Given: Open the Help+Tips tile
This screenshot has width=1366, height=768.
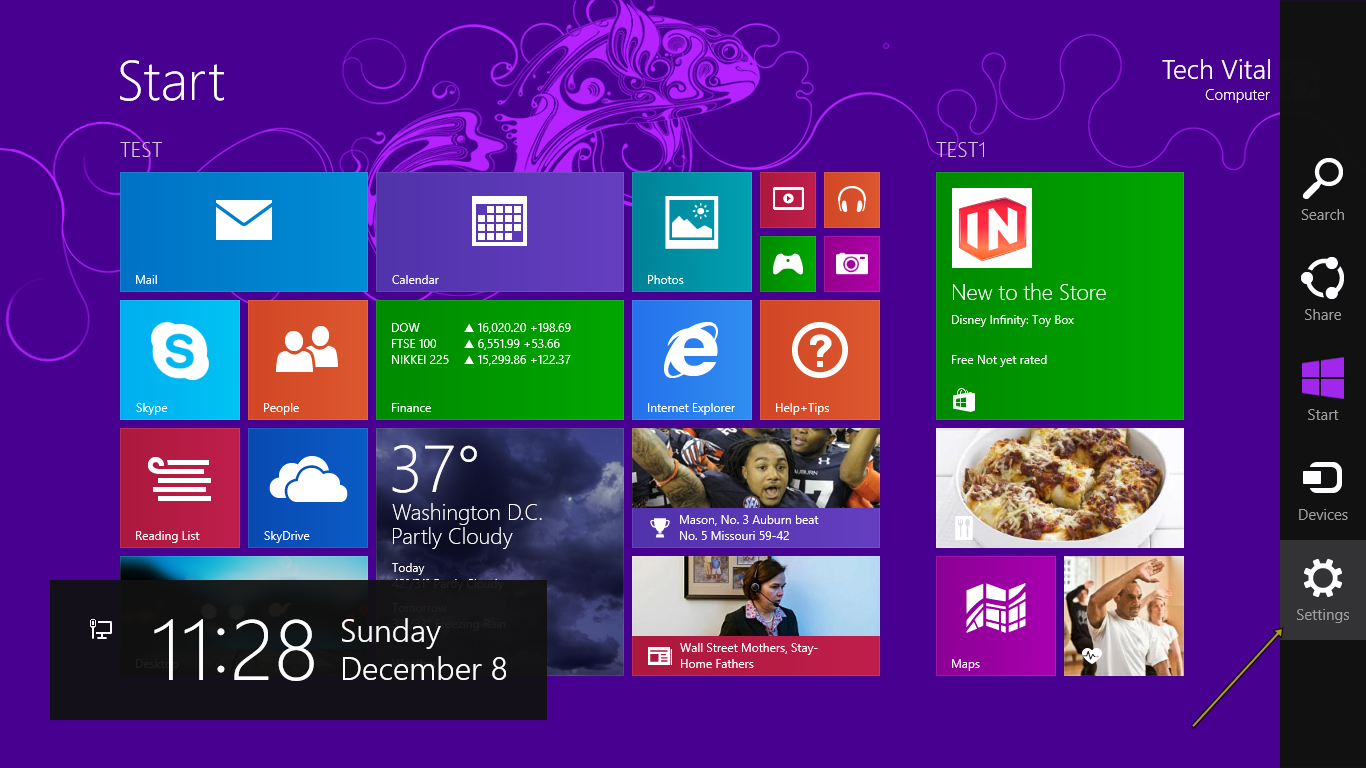Looking at the screenshot, I should click(x=819, y=360).
